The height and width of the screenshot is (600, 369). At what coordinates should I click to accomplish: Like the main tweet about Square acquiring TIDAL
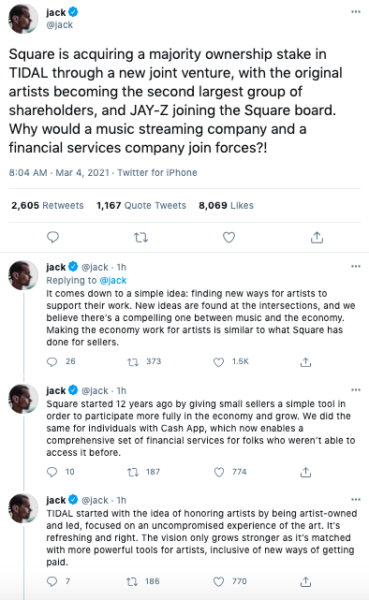point(229,237)
